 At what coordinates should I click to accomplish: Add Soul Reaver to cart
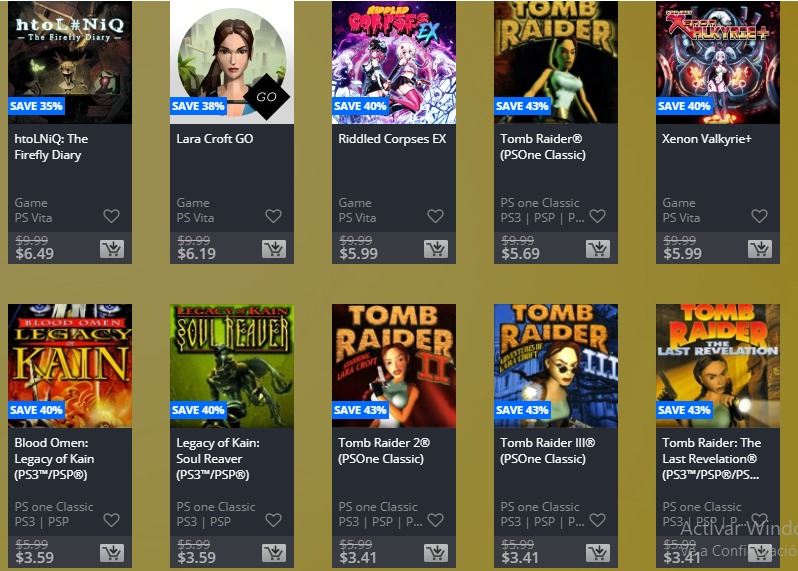(274, 553)
